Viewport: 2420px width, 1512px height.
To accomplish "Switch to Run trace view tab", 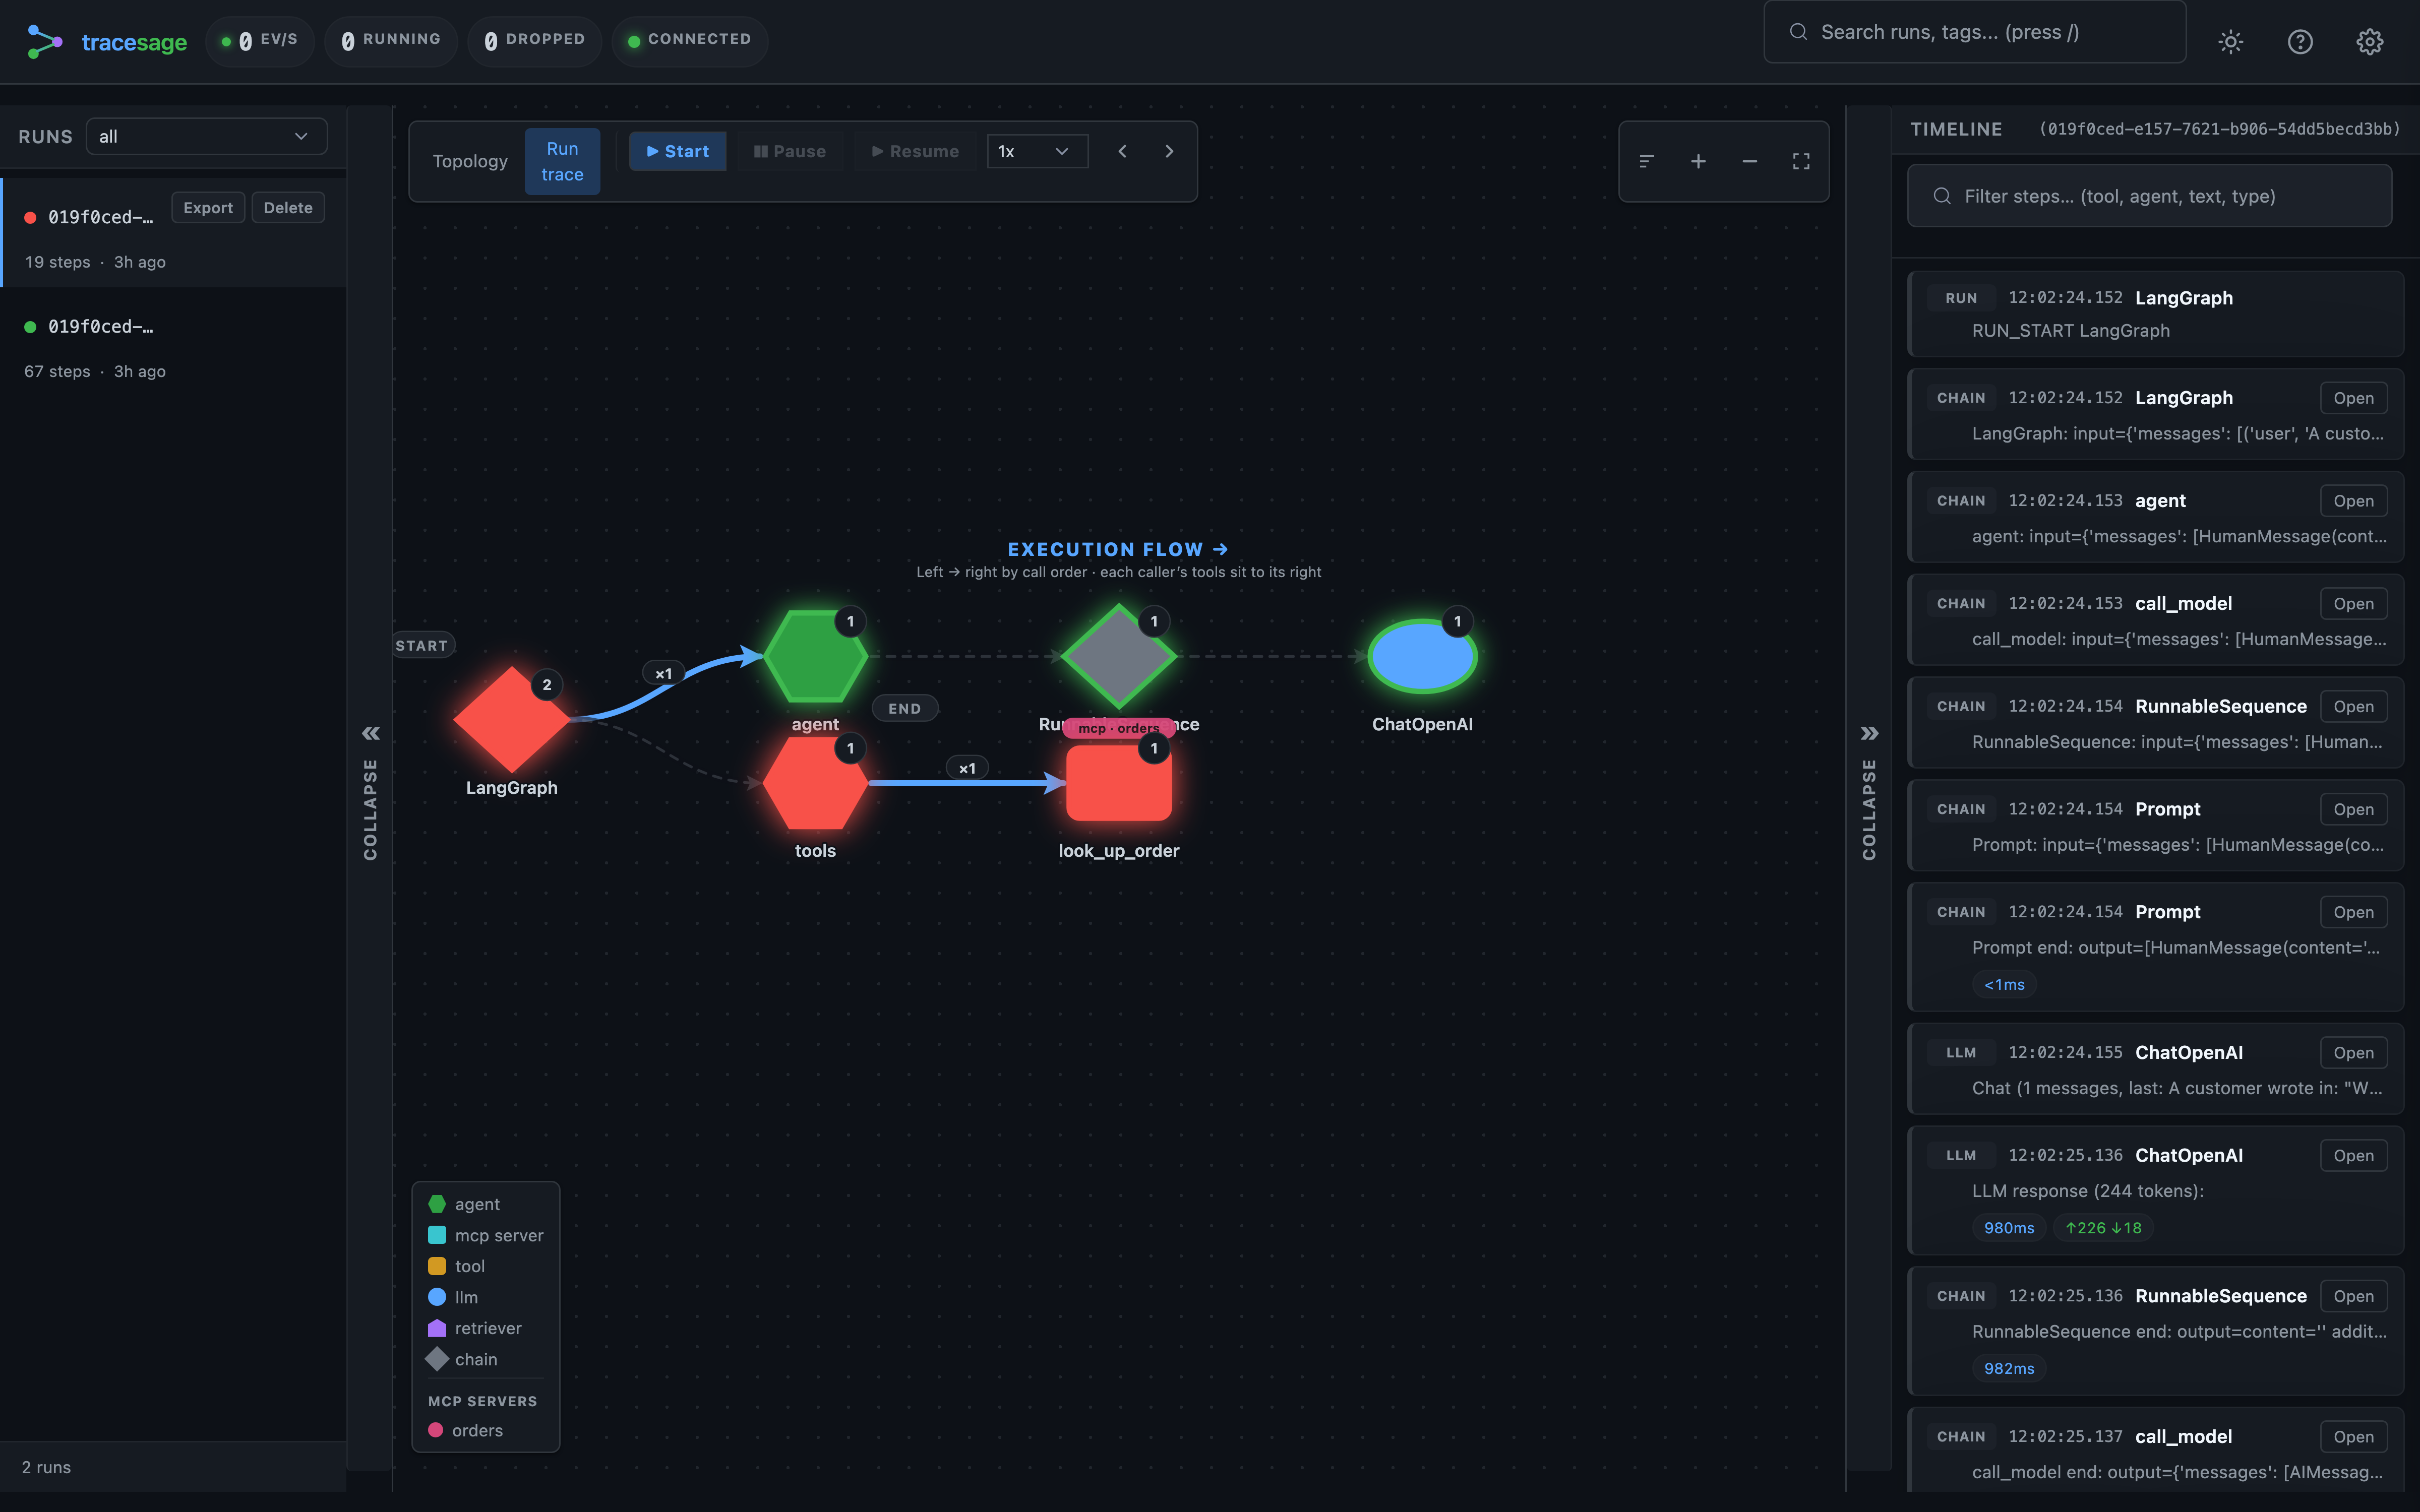I will [x=562, y=161].
